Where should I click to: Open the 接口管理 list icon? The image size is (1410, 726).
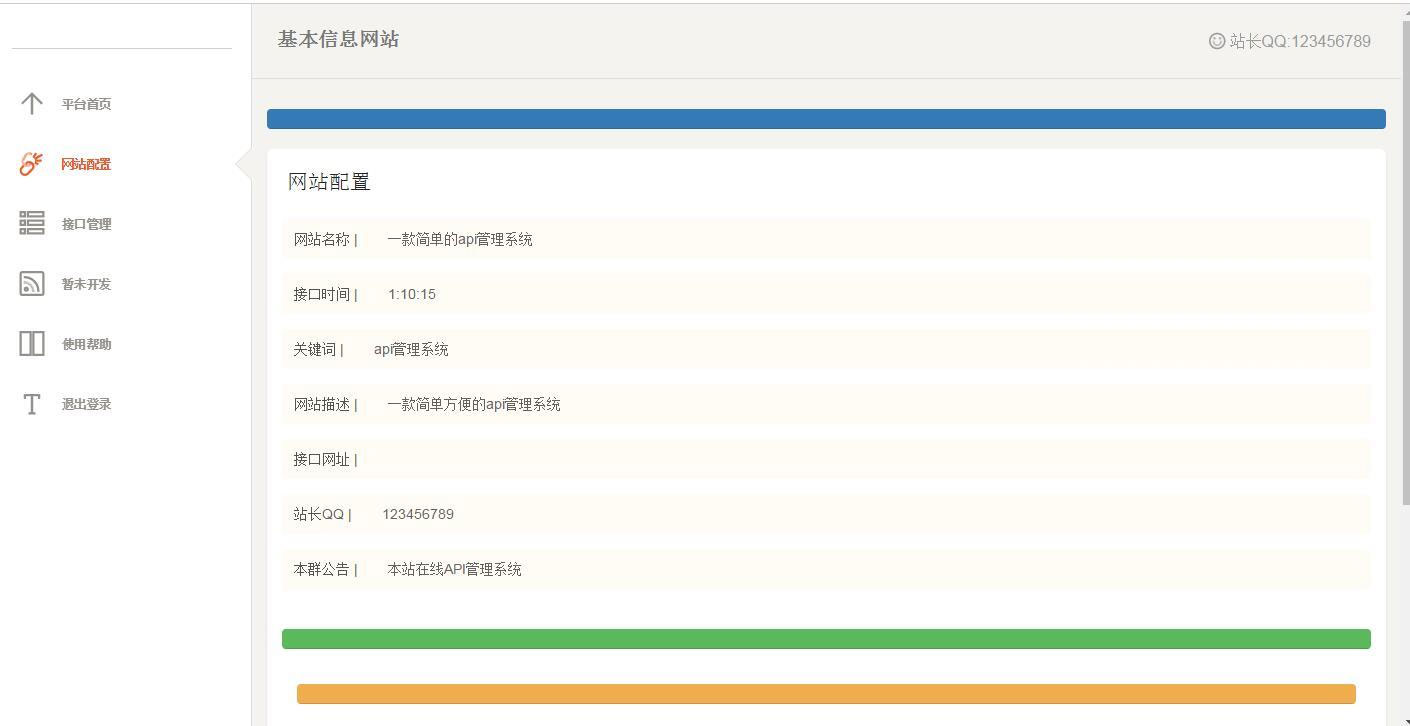pos(31,223)
